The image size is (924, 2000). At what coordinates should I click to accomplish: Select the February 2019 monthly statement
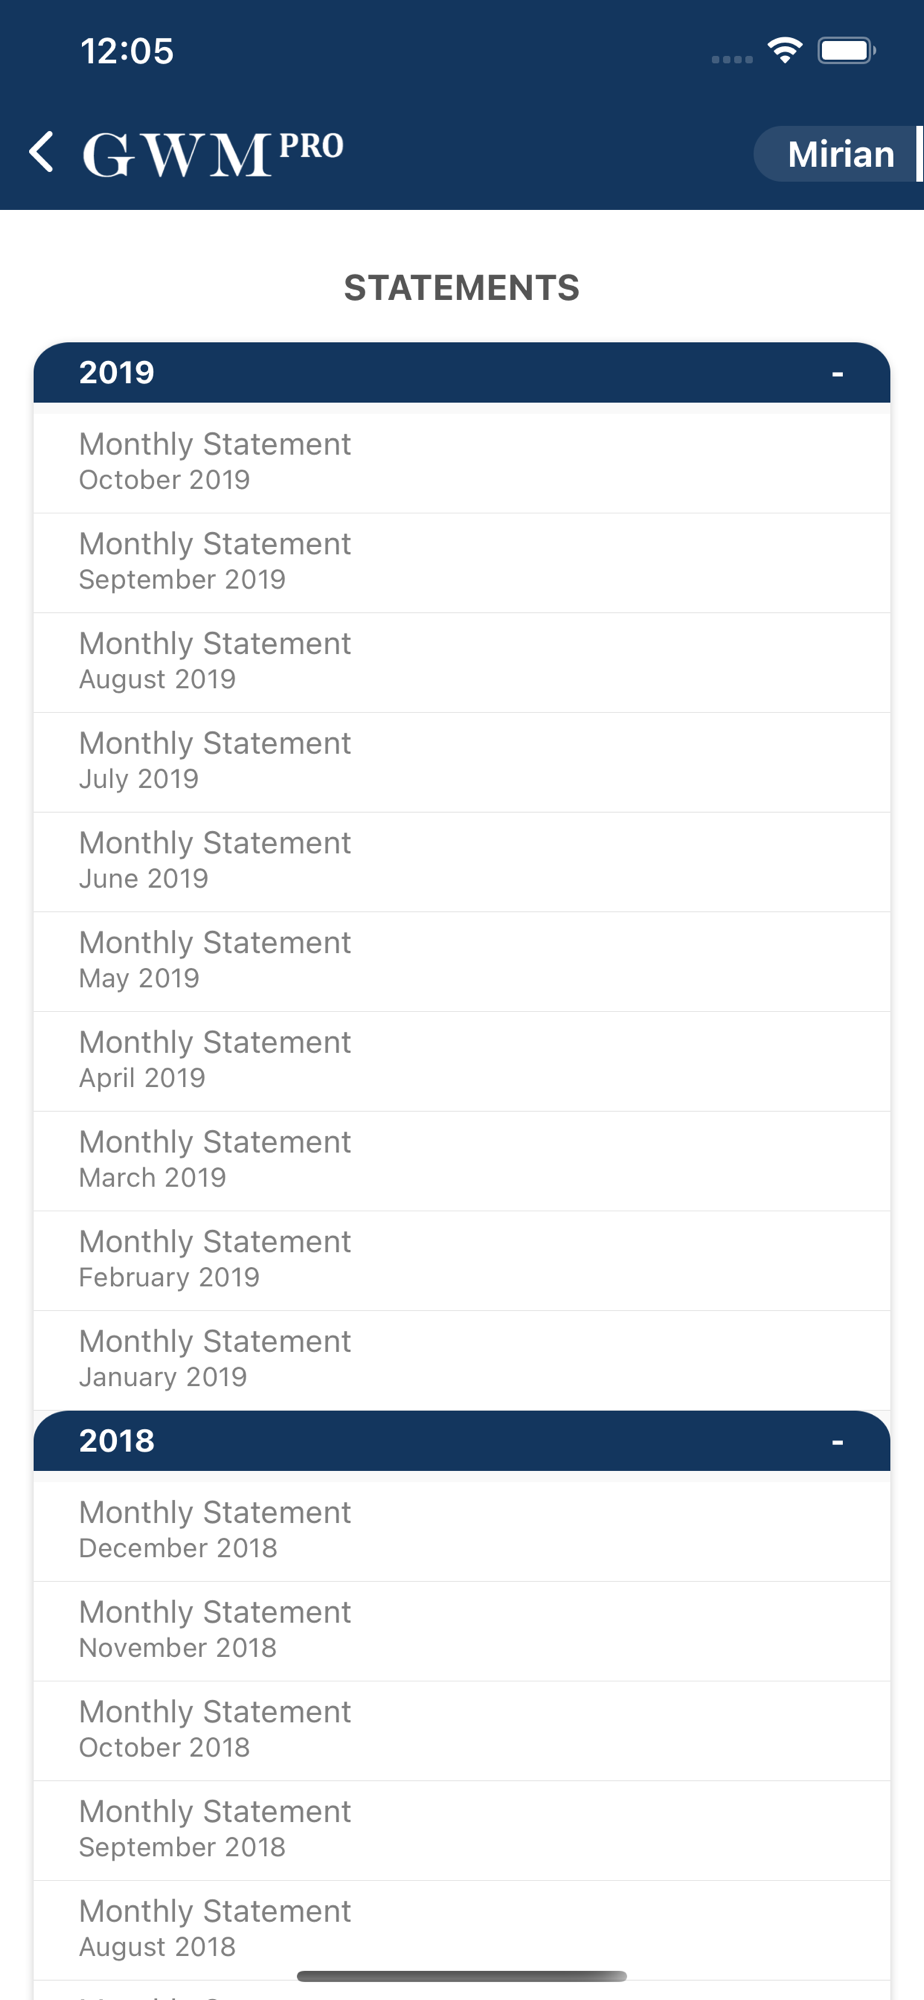pos(462,1261)
